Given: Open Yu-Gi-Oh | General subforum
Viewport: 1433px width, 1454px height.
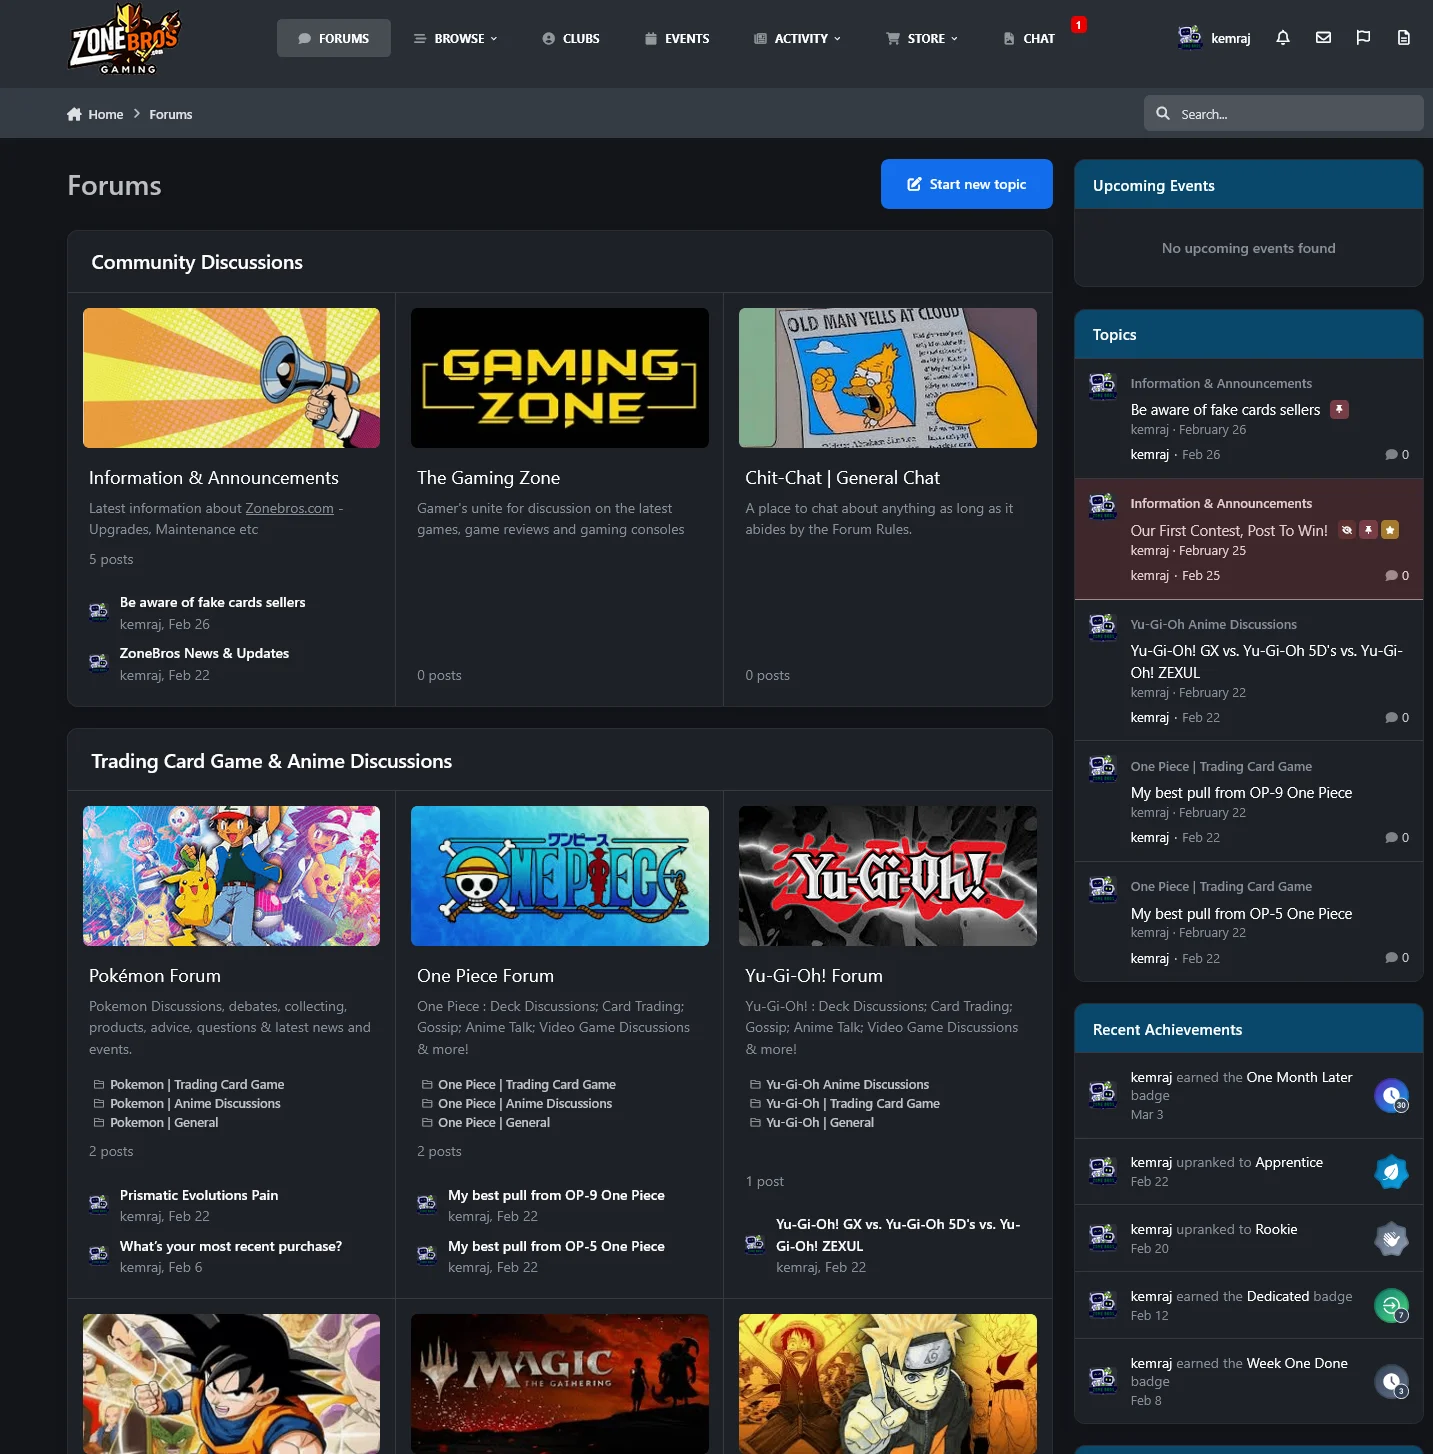Looking at the screenshot, I should [x=820, y=1123].
